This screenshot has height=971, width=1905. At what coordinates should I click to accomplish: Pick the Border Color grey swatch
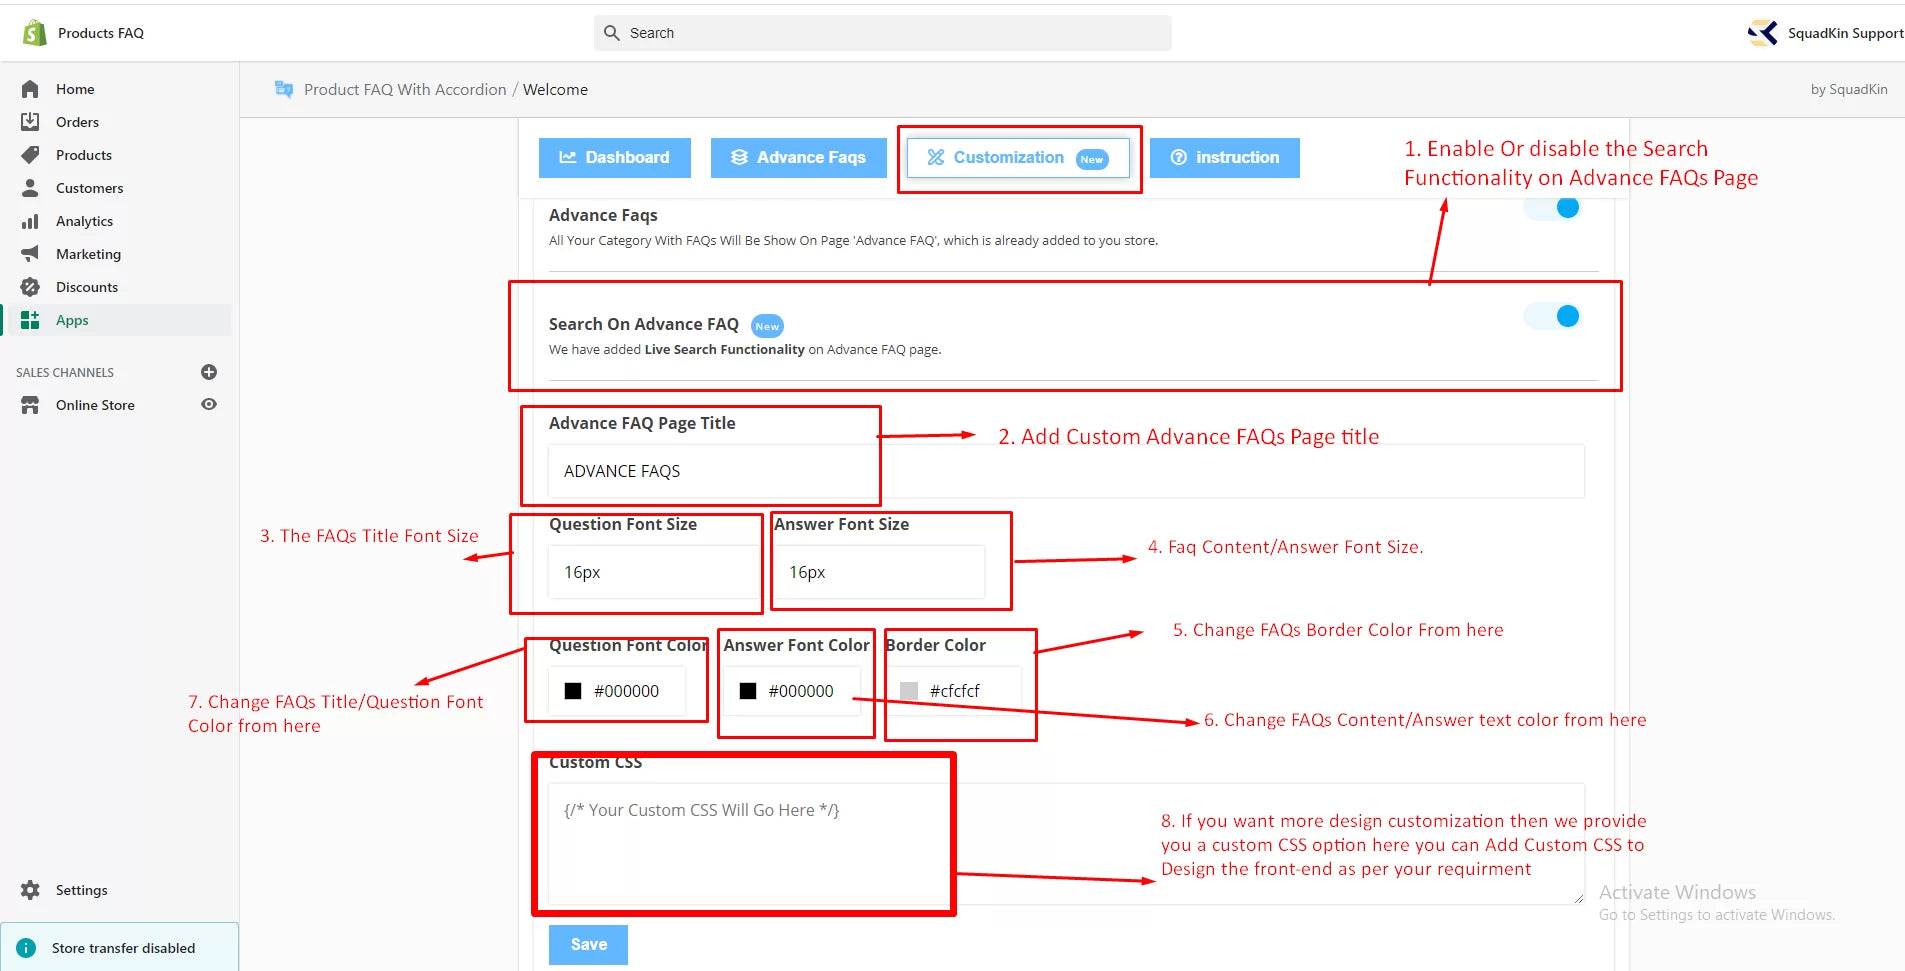click(x=909, y=691)
